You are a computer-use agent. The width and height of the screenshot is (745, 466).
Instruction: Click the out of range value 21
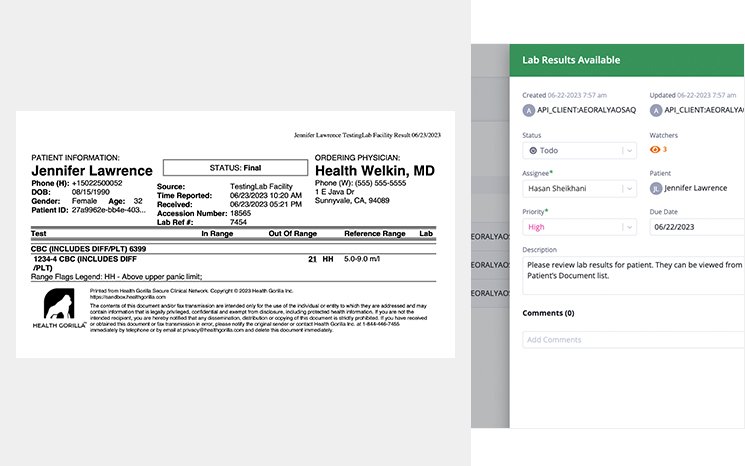point(312,259)
